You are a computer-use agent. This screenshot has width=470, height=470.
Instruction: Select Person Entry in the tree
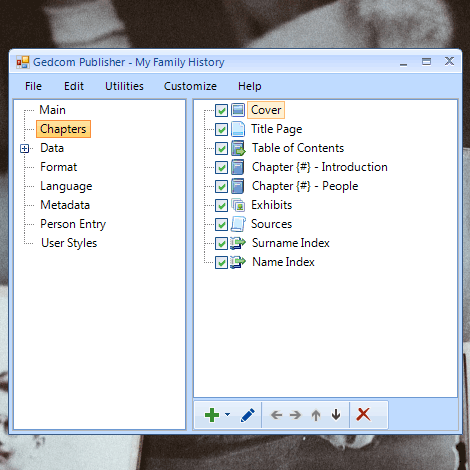coord(73,224)
